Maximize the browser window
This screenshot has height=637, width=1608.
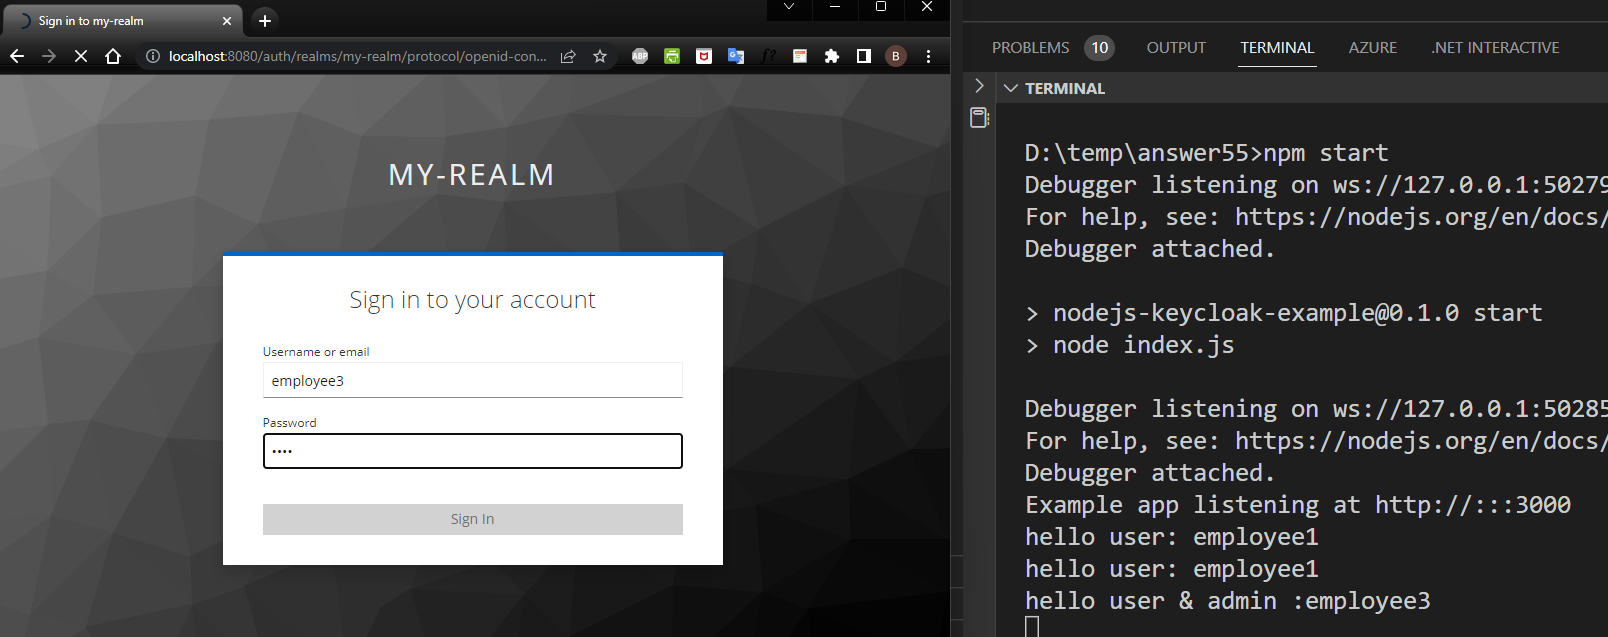[x=881, y=7]
